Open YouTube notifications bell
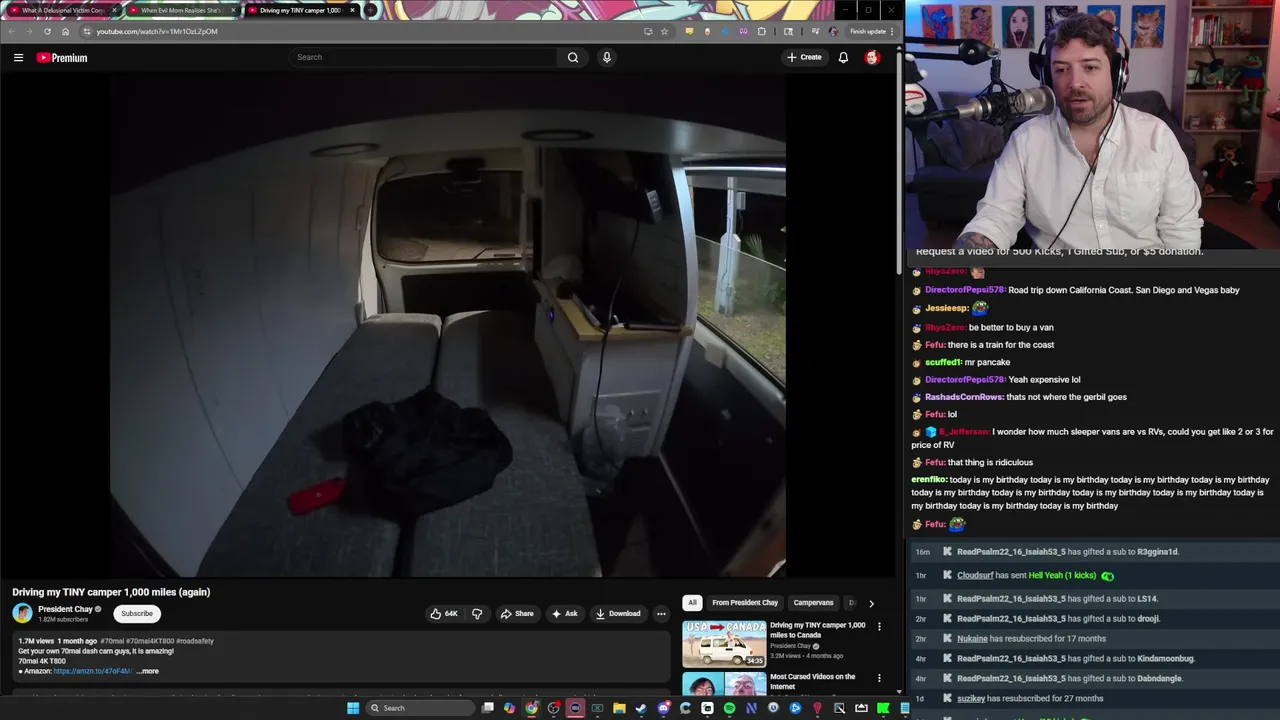The height and width of the screenshot is (720, 1280). point(843,57)
